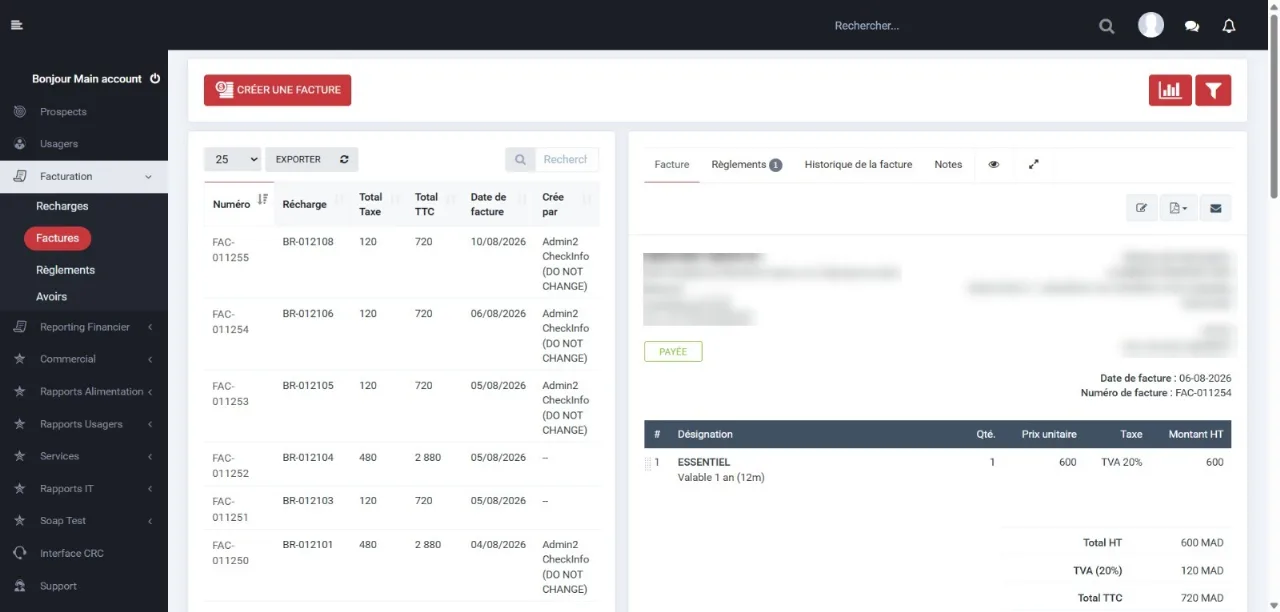Go to Avoirs in the sidebar
The height and width of the screenshot is (612, 1280).
point(52,297)
